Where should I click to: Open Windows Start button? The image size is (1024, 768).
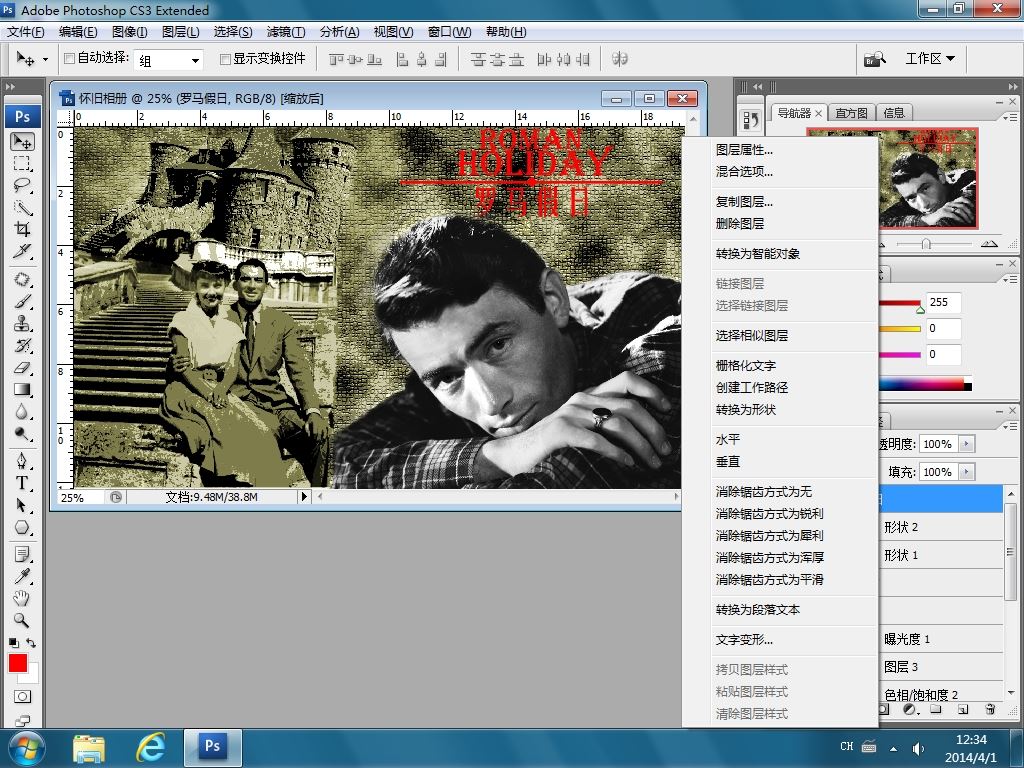pyautogui.click(x=26, y=748)
